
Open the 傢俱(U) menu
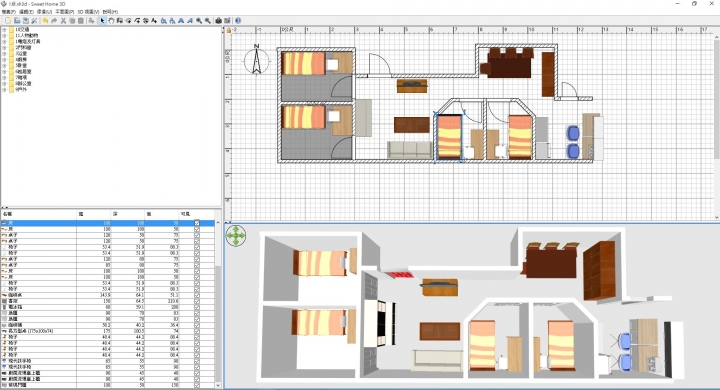[x=44, y=11]
